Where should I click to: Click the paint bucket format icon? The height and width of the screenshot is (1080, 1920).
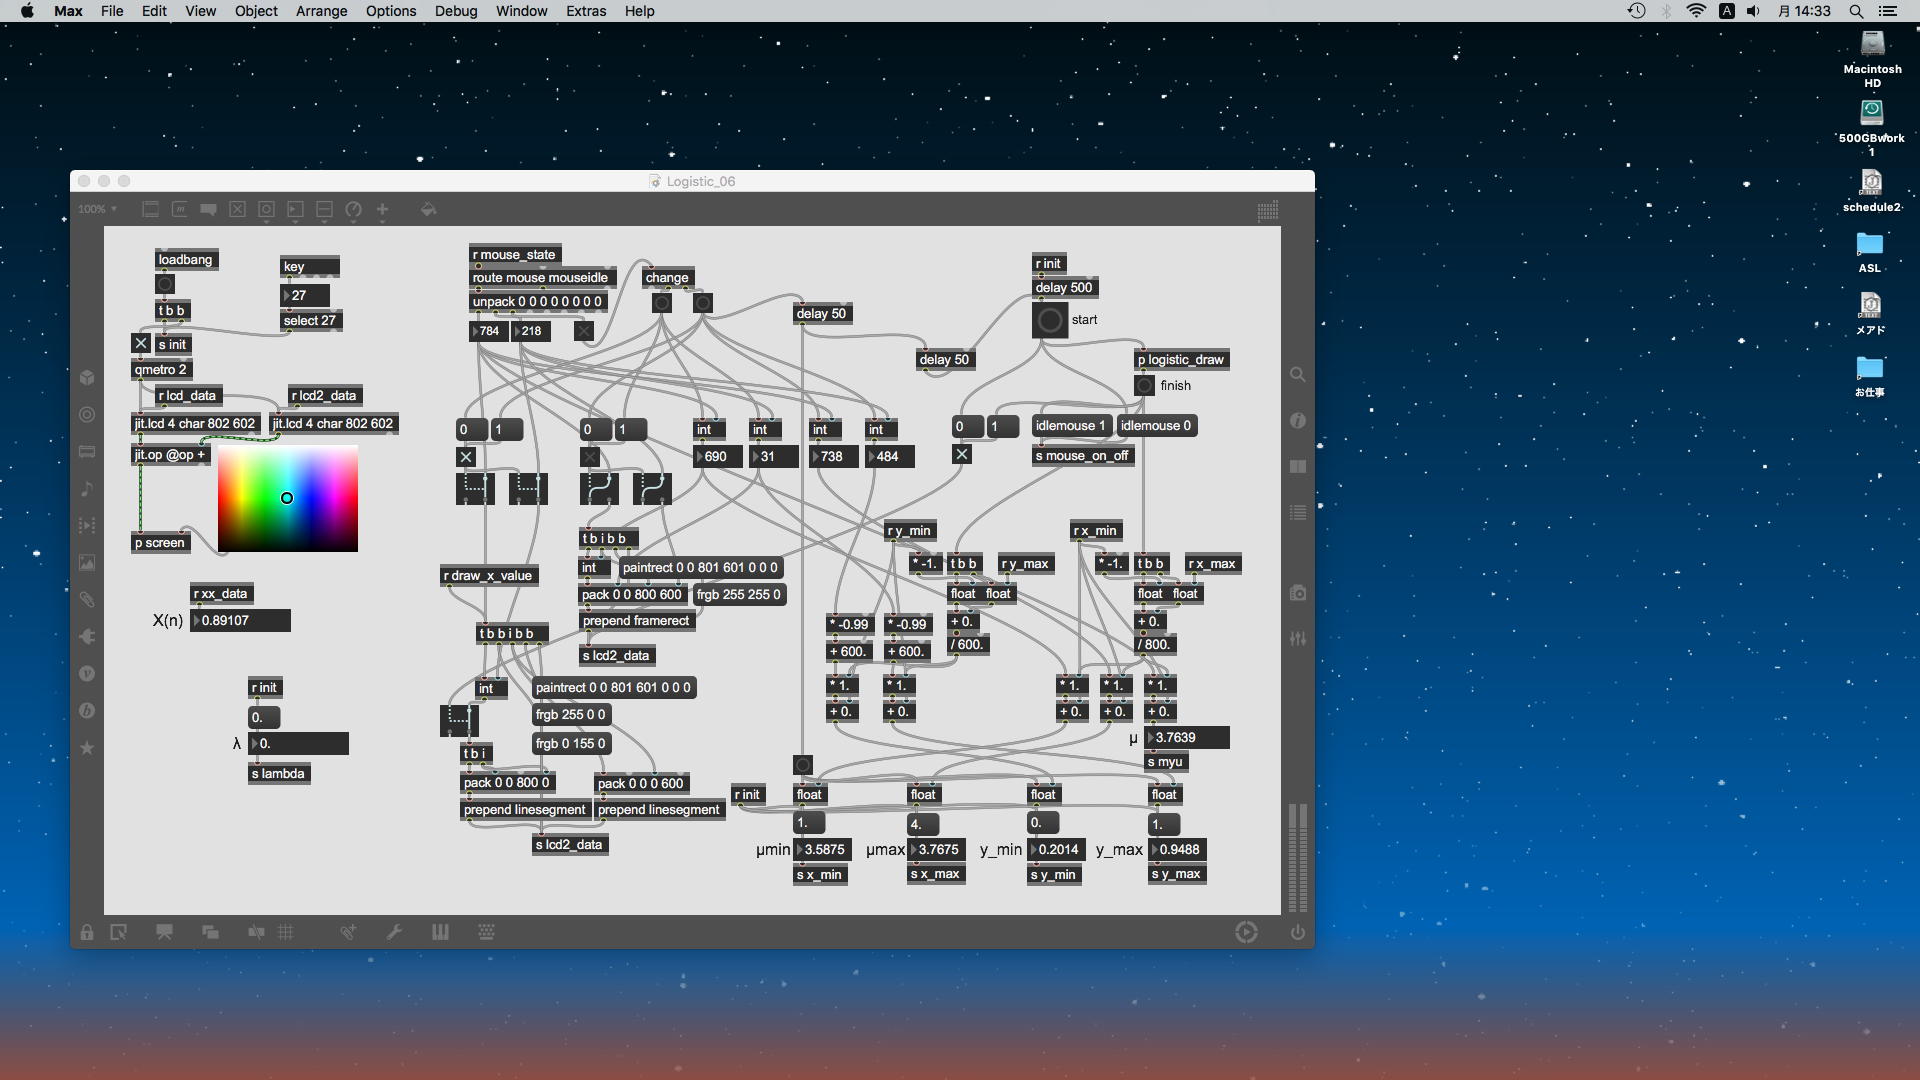[428, 209]
